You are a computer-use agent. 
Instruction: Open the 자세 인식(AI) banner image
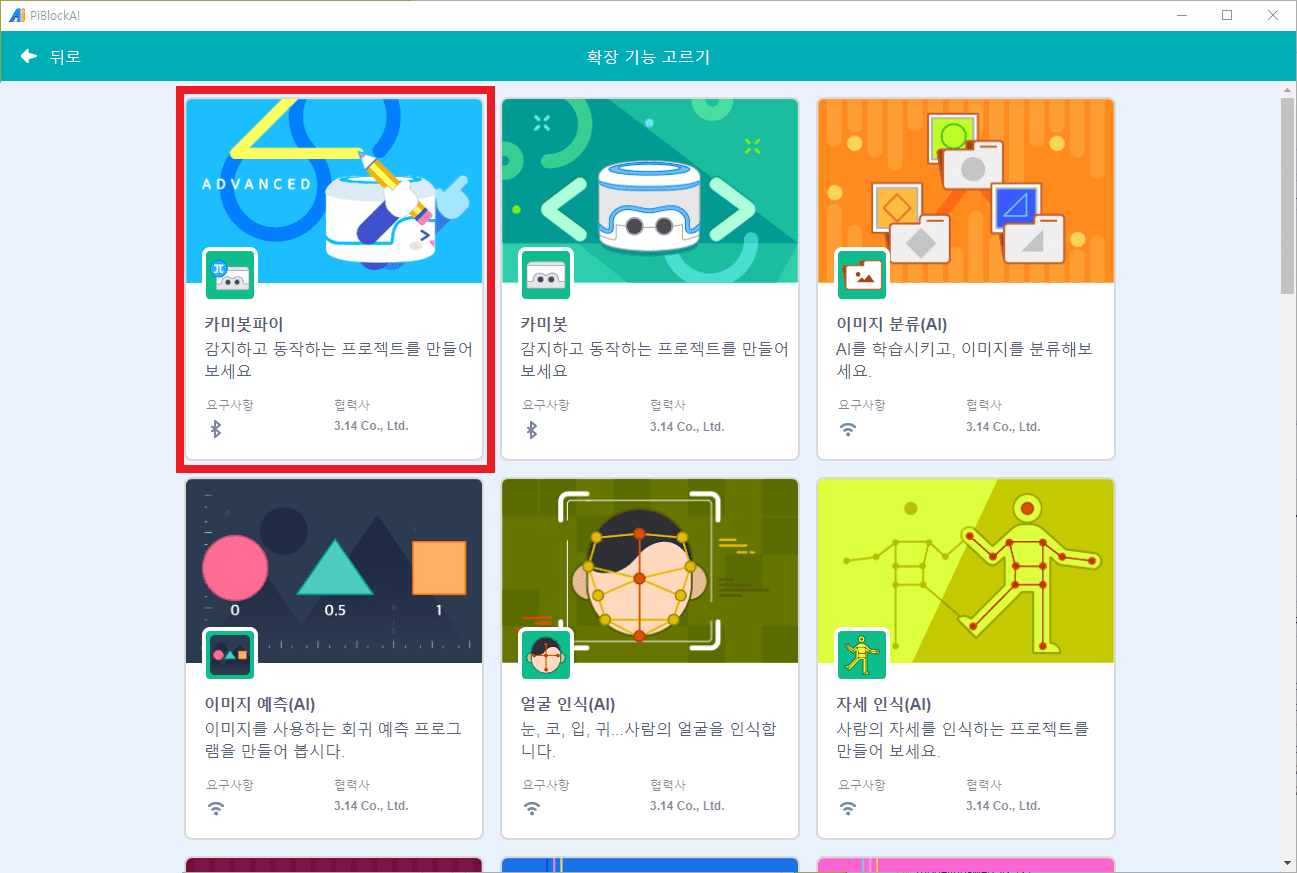point(966,571)
